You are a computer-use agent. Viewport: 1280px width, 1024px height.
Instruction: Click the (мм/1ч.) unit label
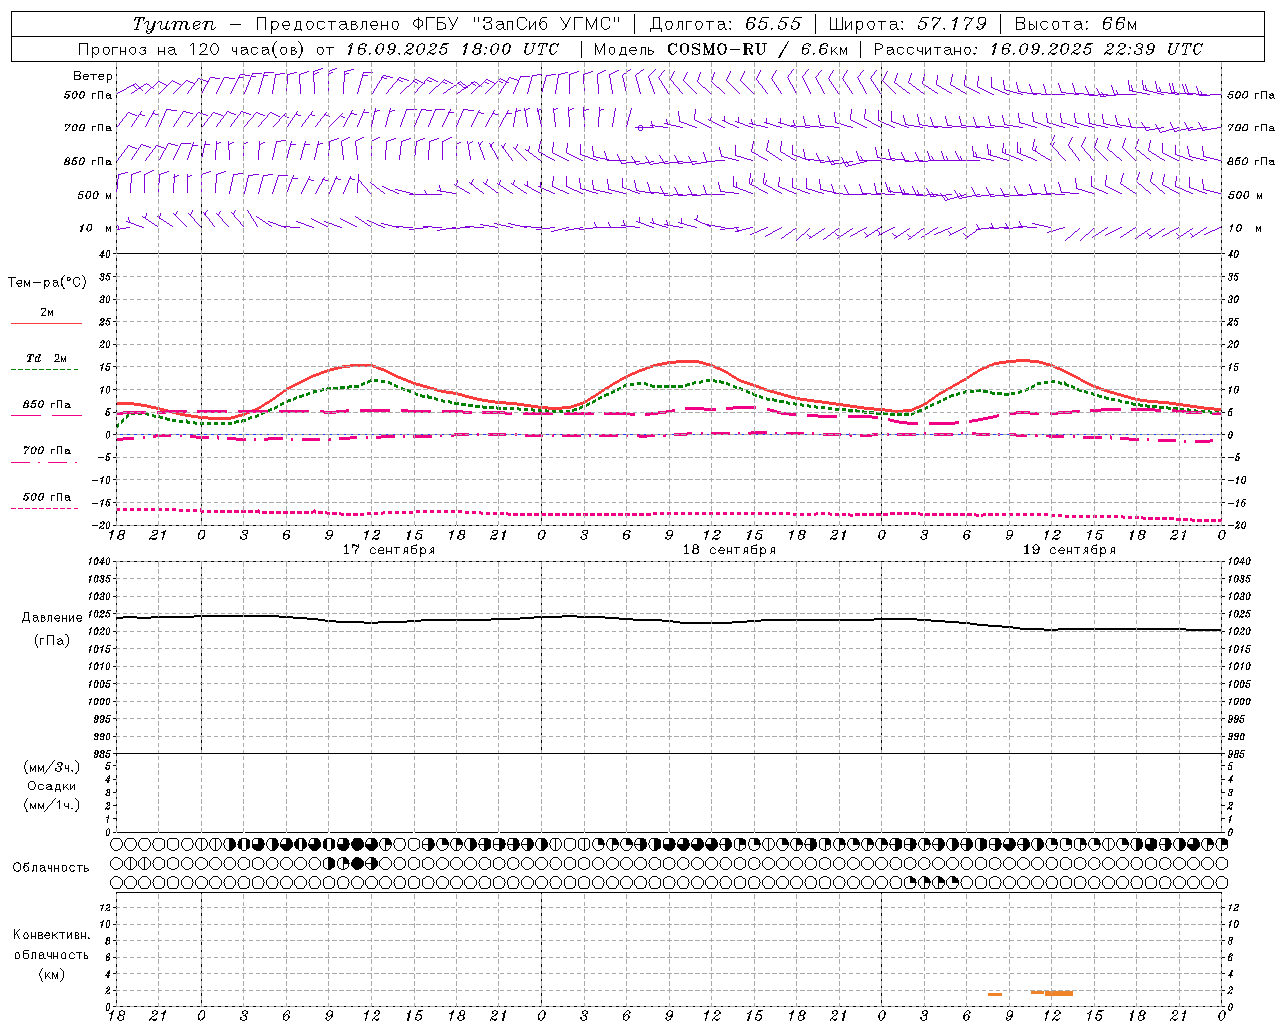52,805
